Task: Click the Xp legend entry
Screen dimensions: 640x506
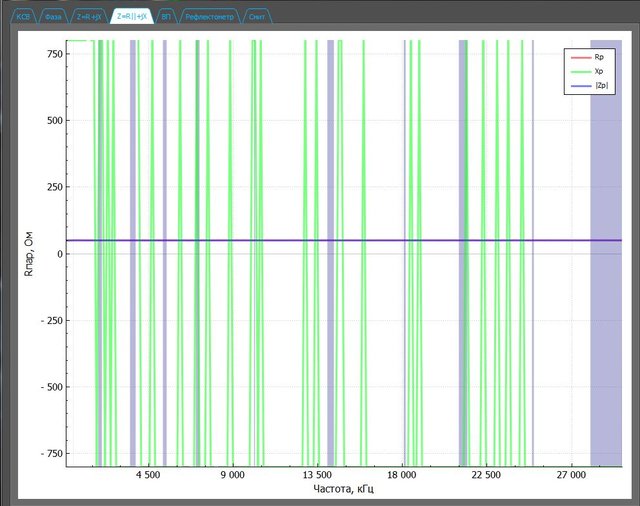Action: (x=598, y=72)
